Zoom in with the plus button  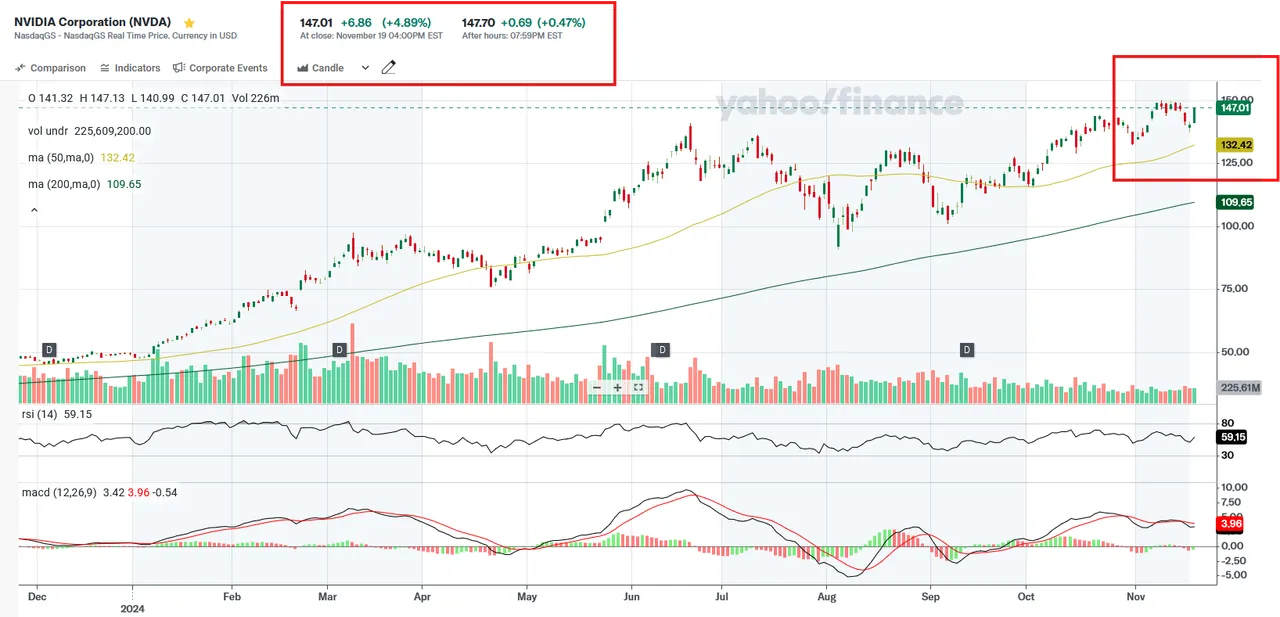617,387
